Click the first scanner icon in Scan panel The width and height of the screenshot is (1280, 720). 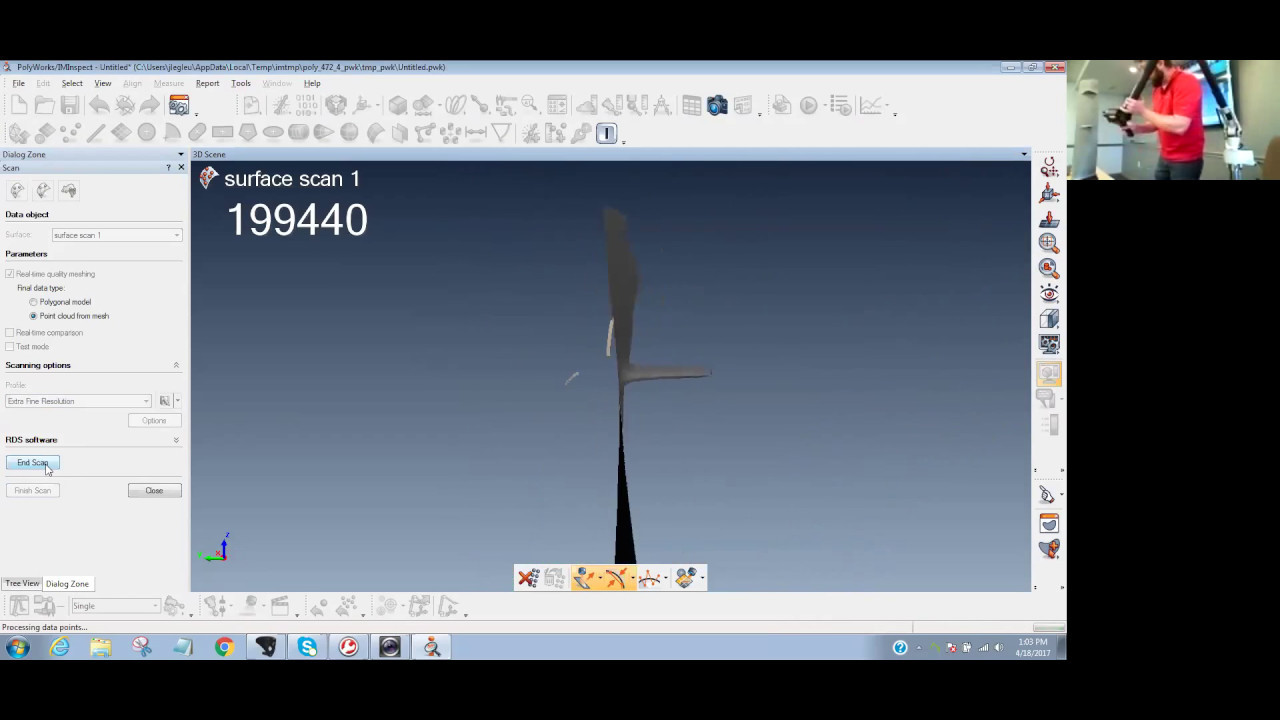pyautogui.click(x=17, y=190)
